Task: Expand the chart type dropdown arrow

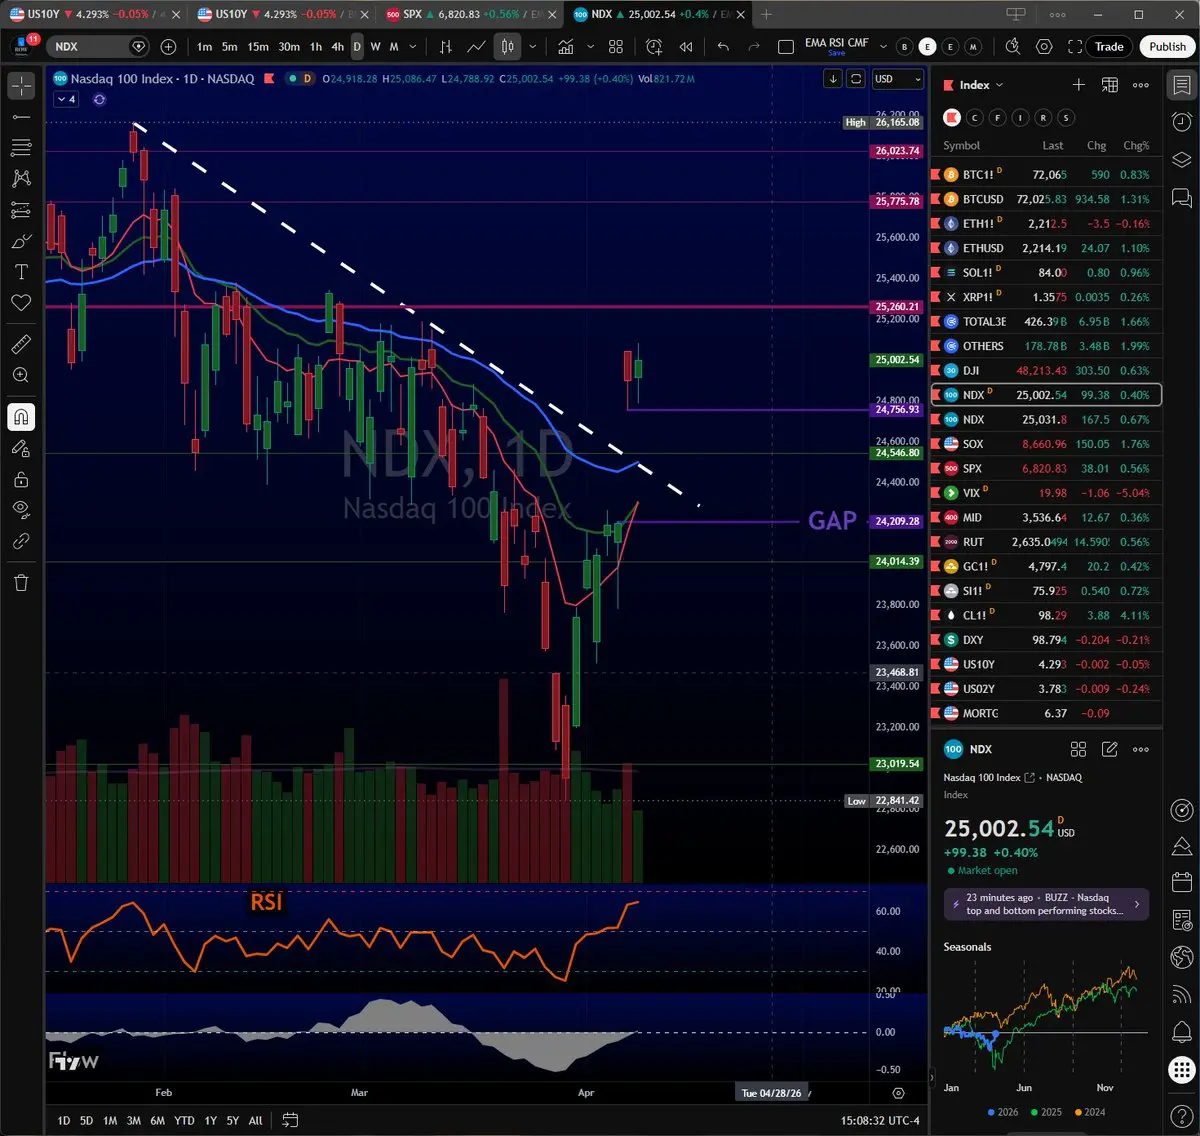Action: pos(532,47)
